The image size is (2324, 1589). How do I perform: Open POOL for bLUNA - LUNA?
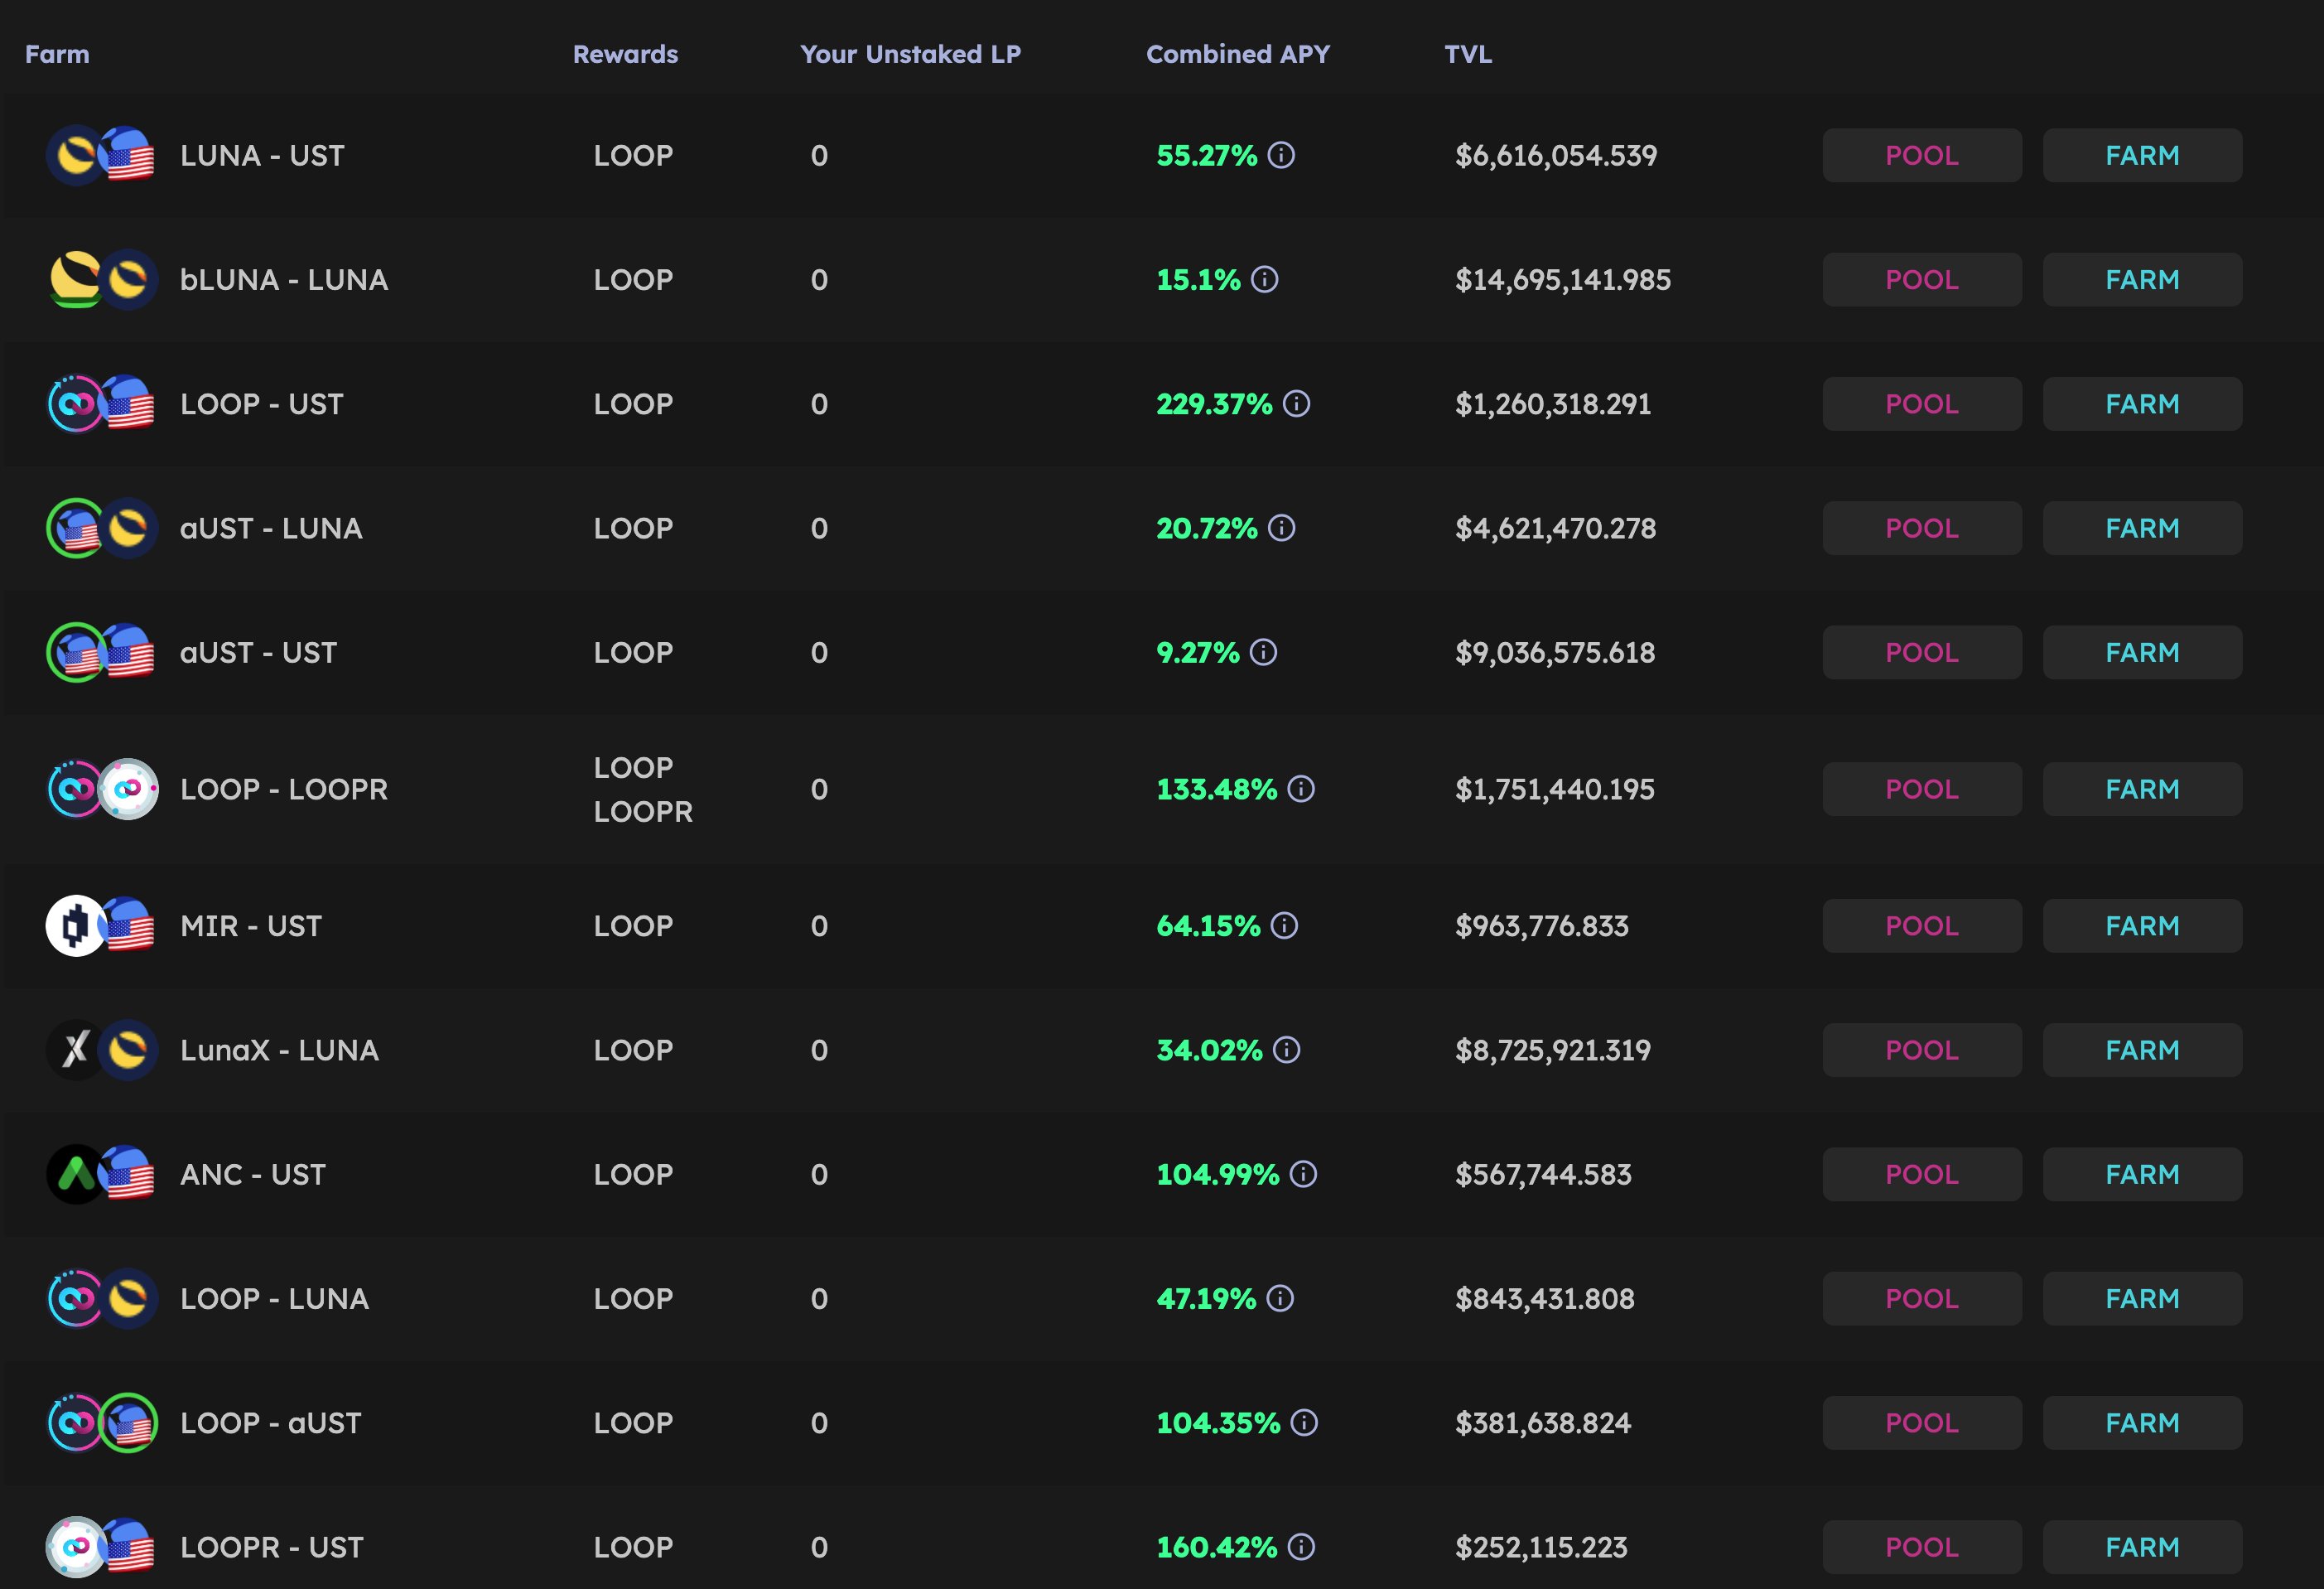pos(1922,279)
